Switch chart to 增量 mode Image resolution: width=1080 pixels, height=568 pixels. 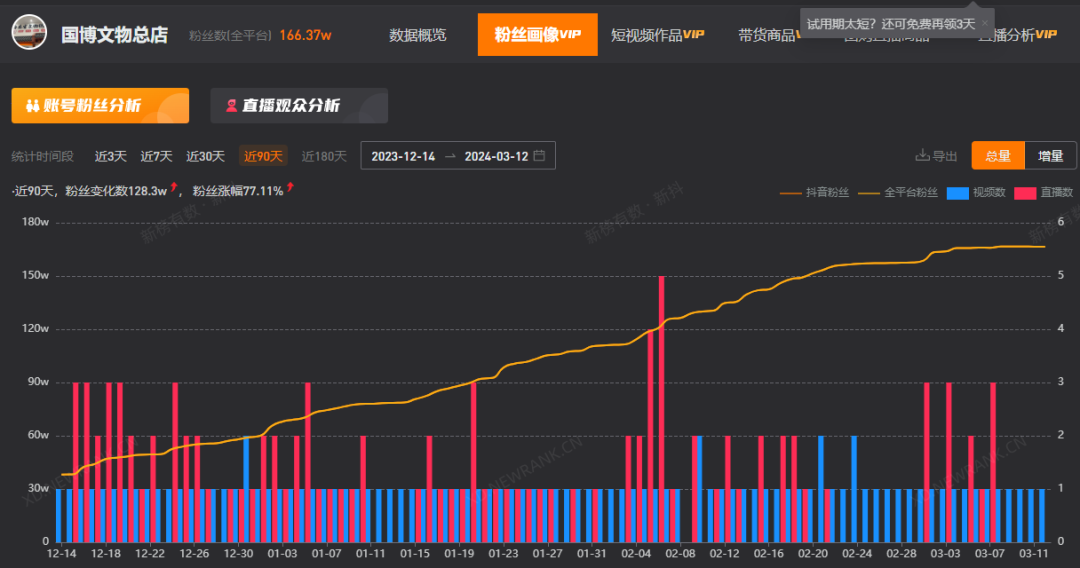click(x=1050, y=156)
